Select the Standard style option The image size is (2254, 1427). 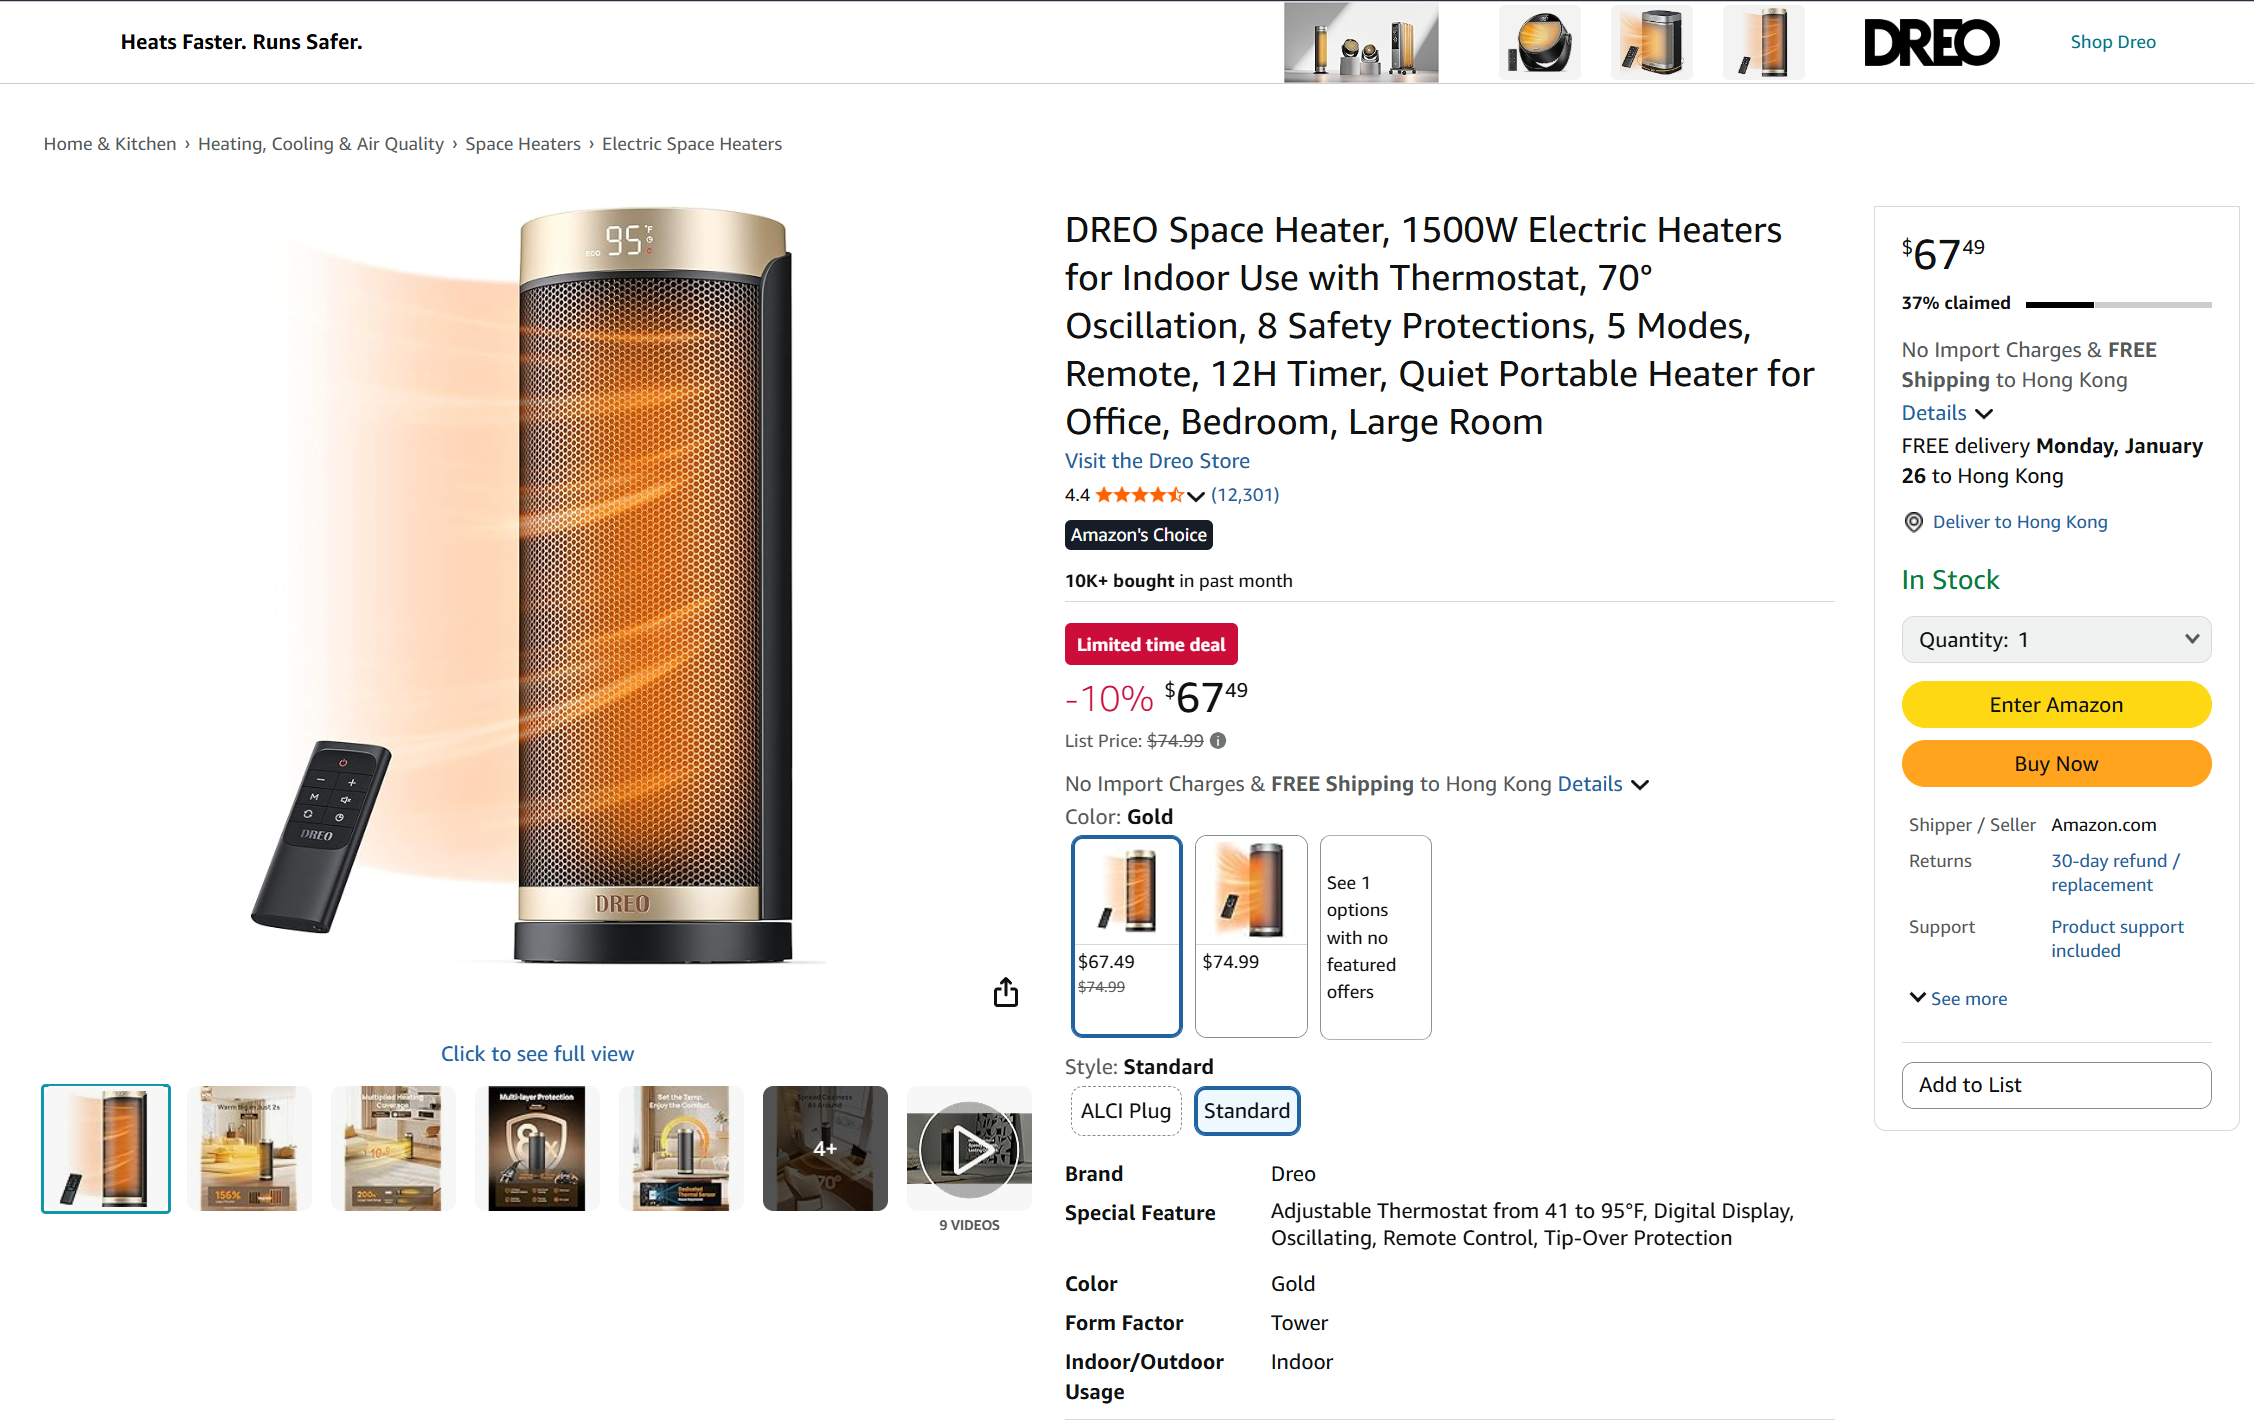[1246, 1111]
